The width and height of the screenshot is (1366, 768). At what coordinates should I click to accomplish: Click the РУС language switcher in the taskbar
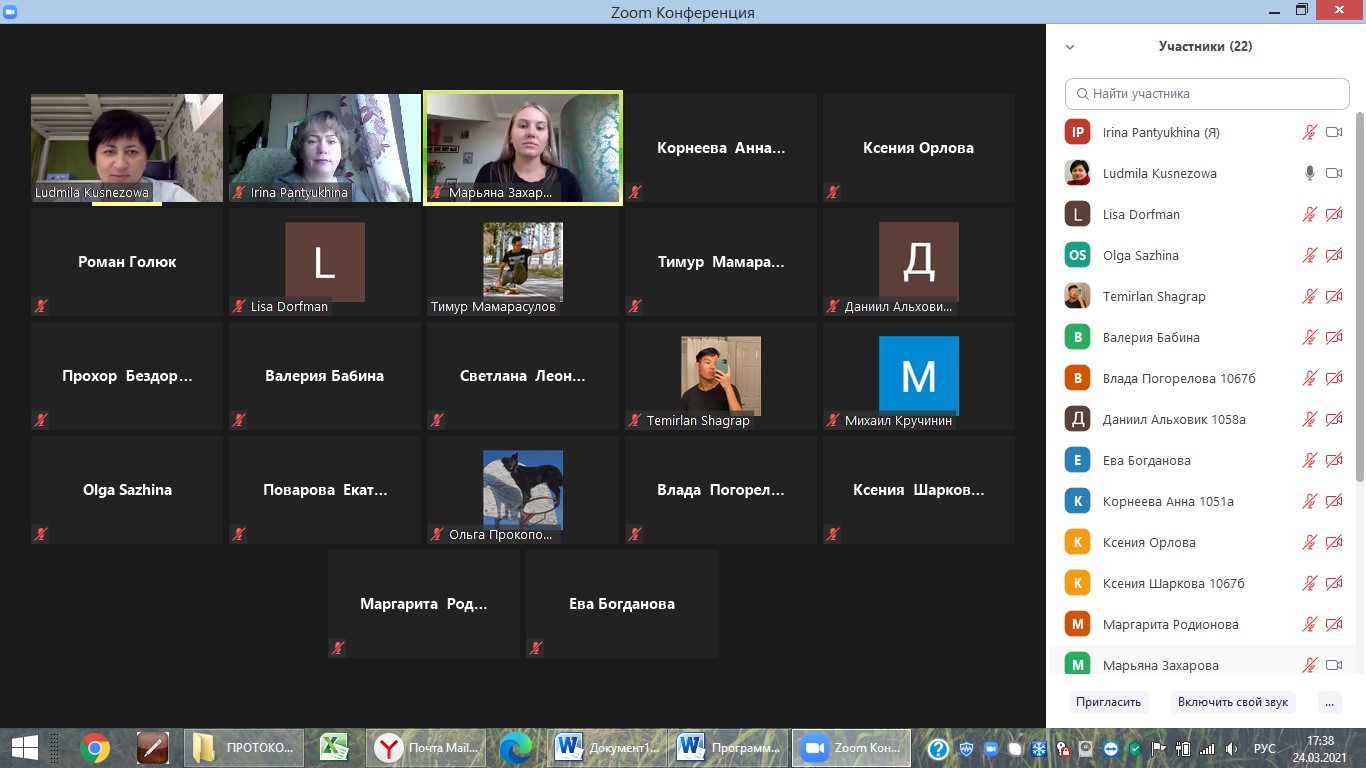click(1264, 748)
